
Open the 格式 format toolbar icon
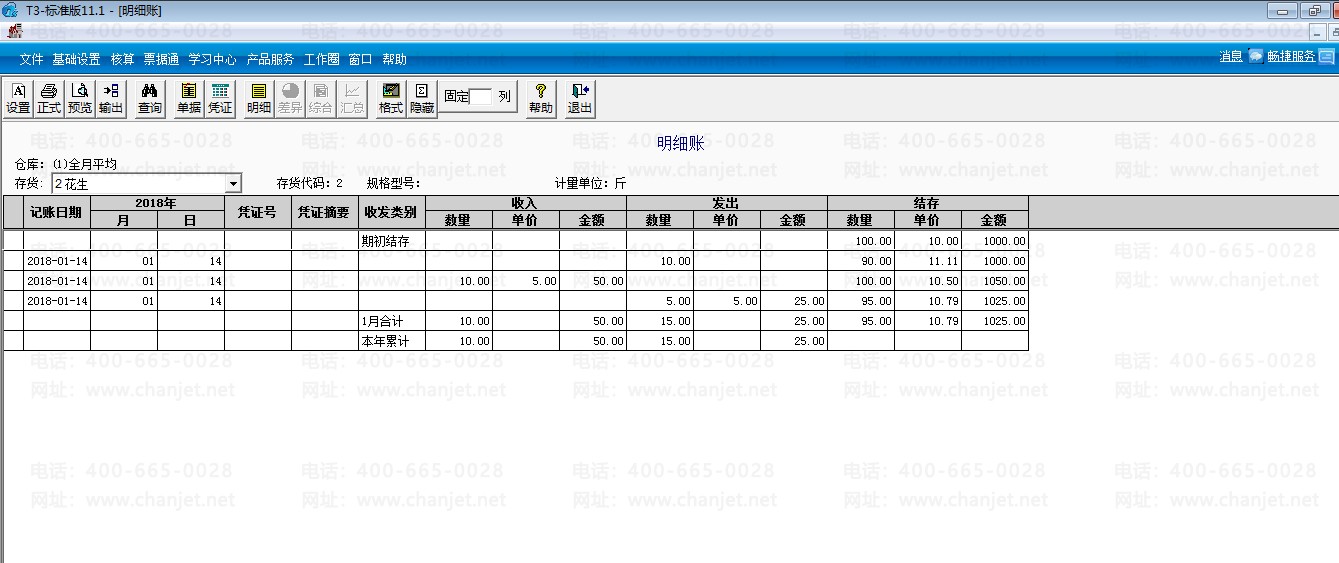click(x=390, y=98)
